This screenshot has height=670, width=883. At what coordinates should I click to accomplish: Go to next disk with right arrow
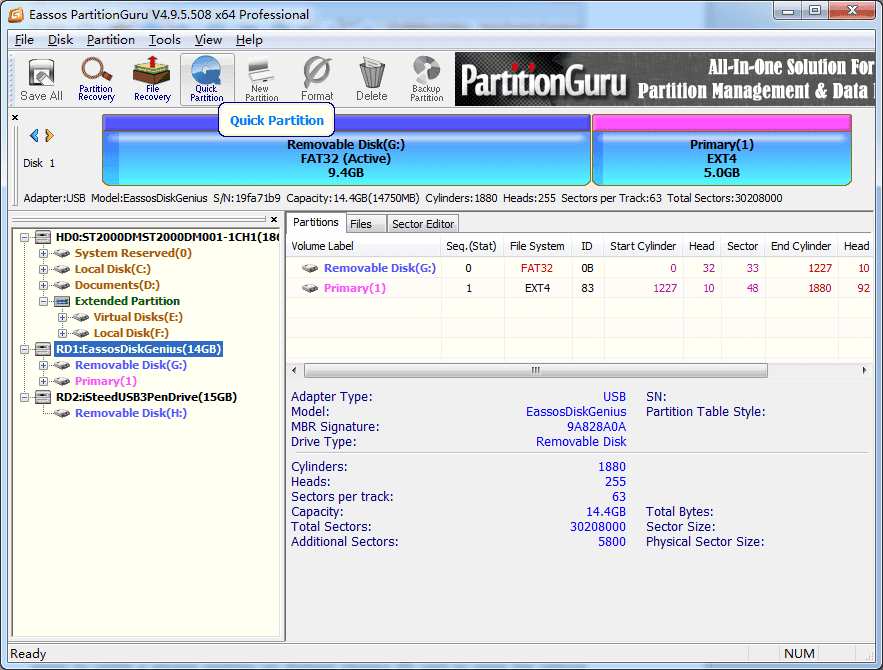tap(49, 135)
